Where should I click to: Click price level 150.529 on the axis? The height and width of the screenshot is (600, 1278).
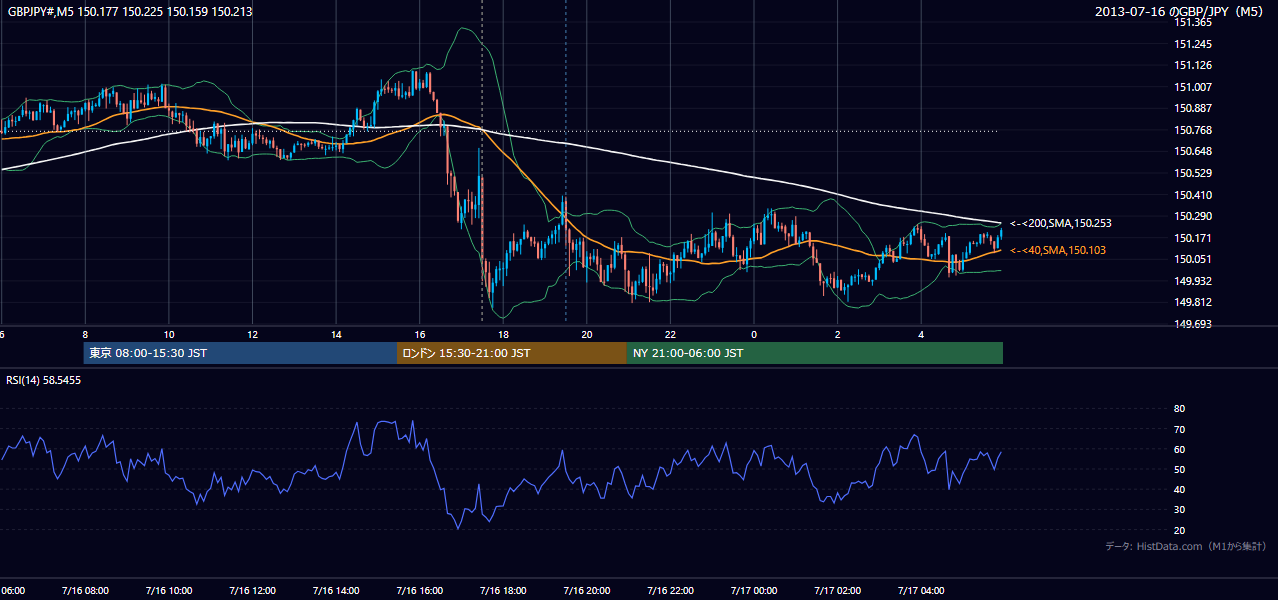pos(1194,173)
